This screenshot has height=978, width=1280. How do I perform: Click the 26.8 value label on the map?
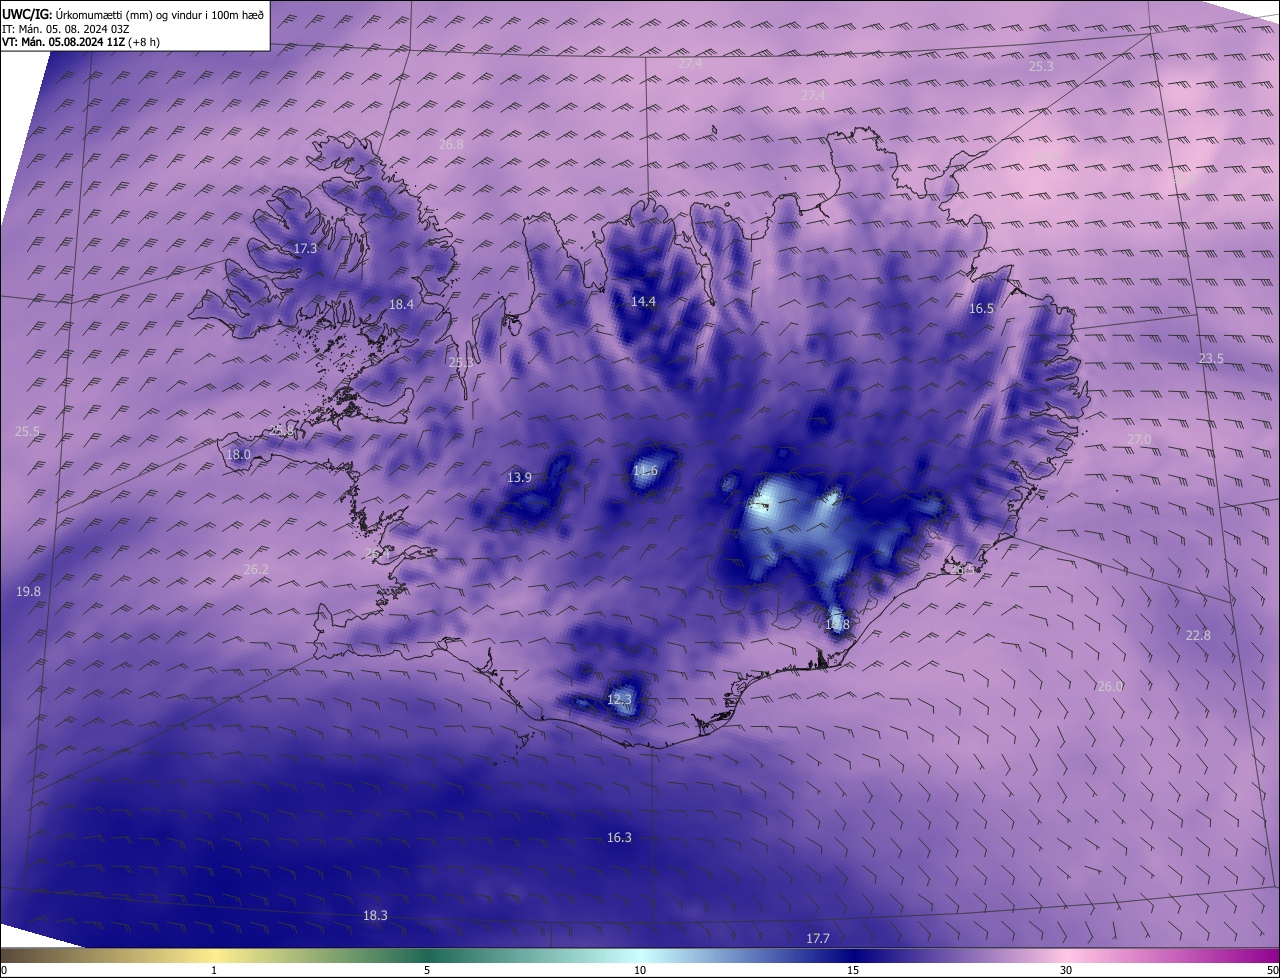(x=451, y=144)
